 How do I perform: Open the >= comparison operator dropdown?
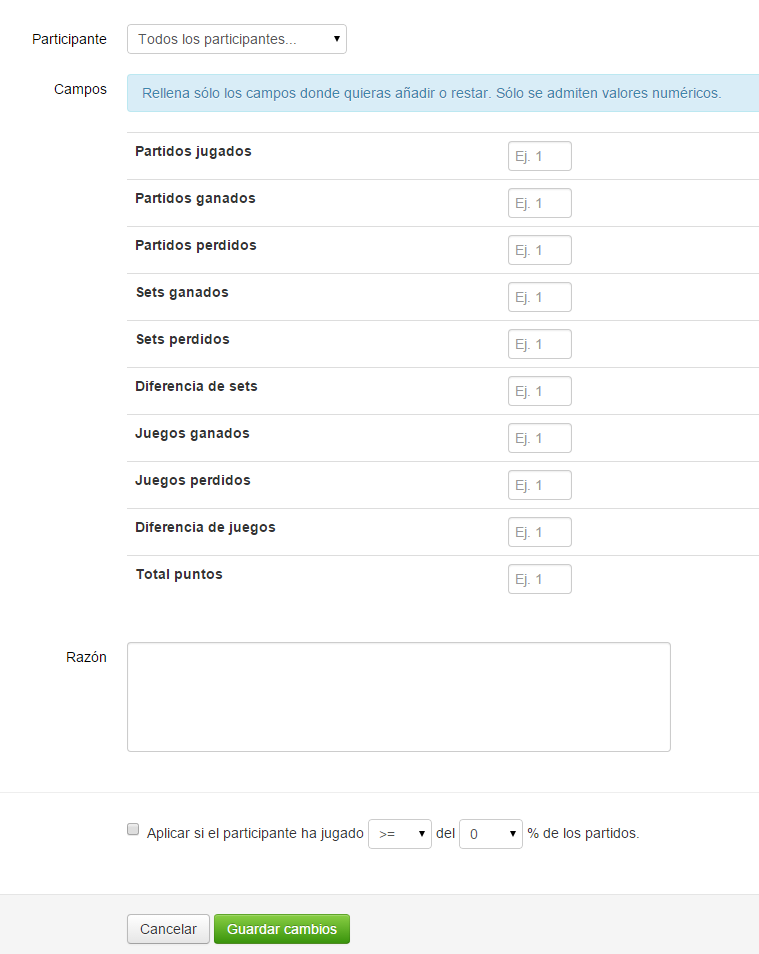coord(400,834)
